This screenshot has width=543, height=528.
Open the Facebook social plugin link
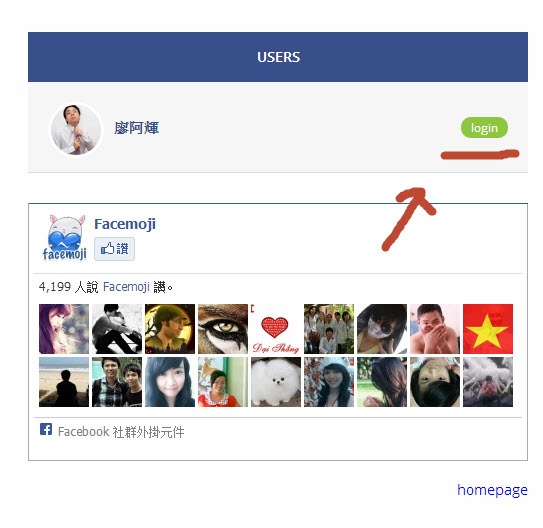pos(121,432)
